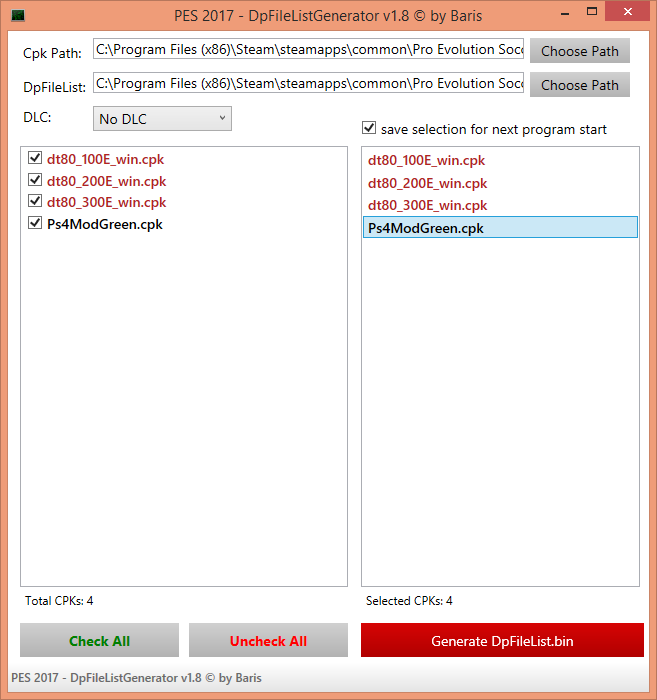657x700 pixels.
Task: Choose path for DpFileList
Action: tap(580, 85)
